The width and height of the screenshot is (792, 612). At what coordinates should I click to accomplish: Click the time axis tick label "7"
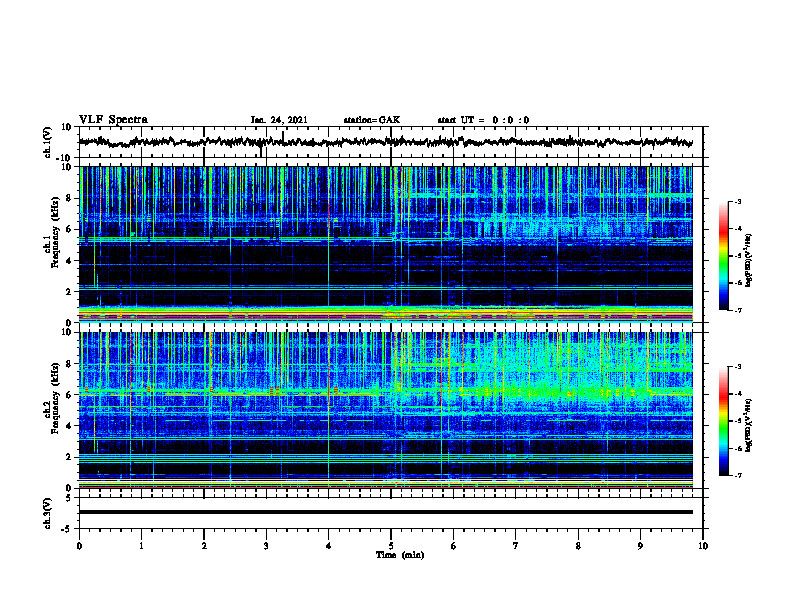point(516,546)
